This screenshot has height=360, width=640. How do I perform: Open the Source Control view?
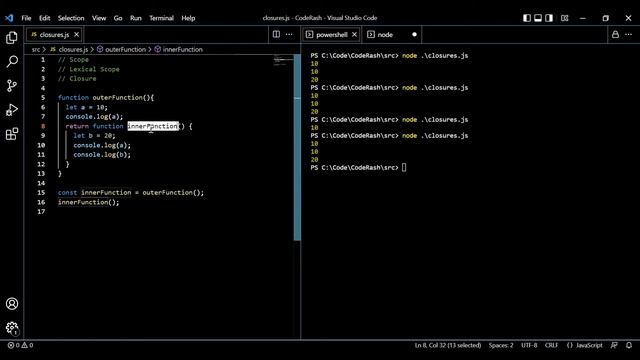[x=12, y=85]
